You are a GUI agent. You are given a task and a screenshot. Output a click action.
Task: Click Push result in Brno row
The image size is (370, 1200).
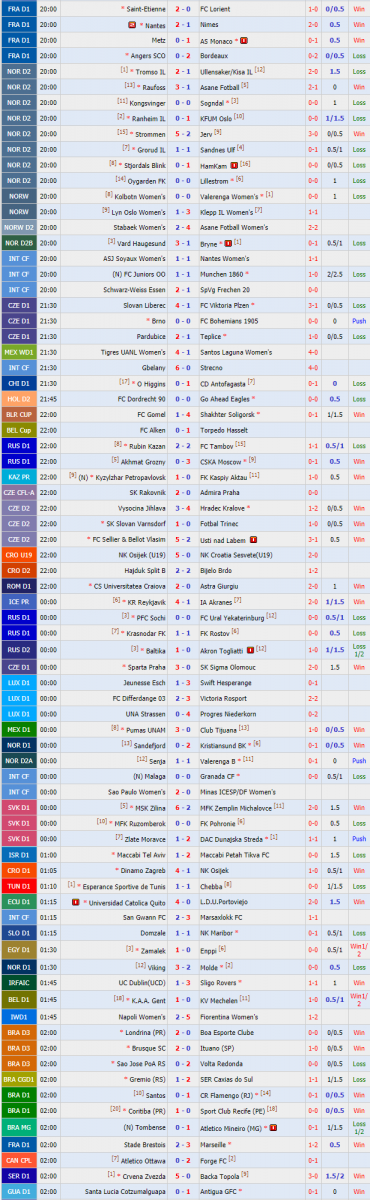359,320
